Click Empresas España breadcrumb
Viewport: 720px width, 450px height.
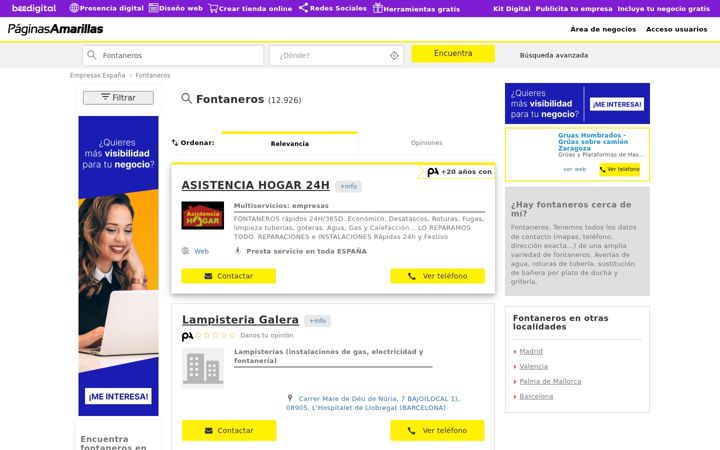point(97,75)
